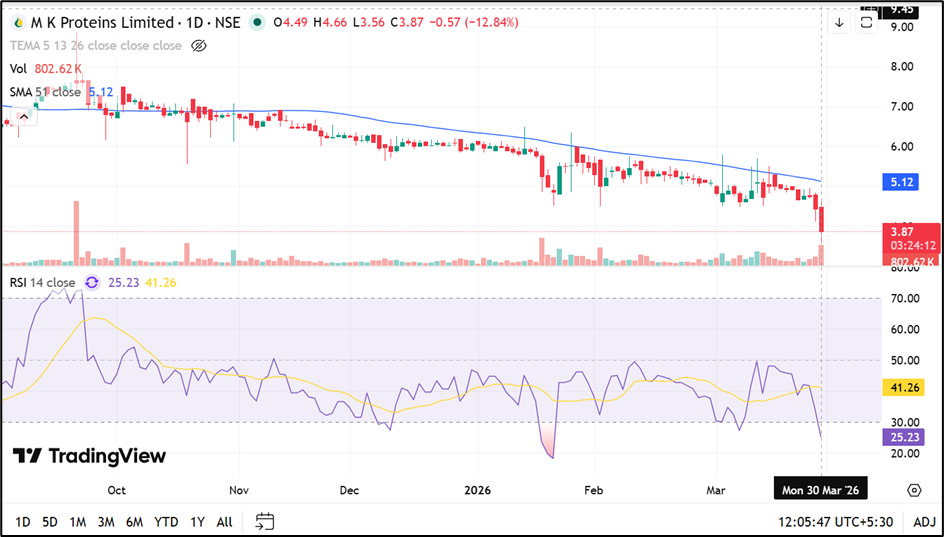Viewport: 944px width, 537px height.
Task: Click the down arrow button near price scale
Action: coord(839,22)
